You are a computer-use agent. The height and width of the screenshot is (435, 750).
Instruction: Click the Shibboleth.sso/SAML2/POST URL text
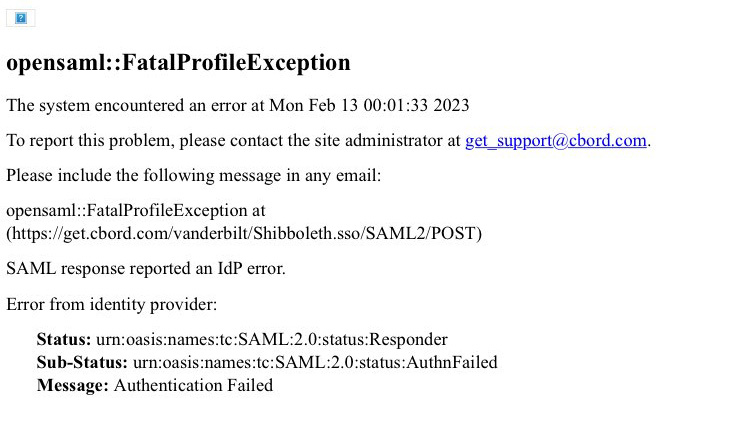(x=244, y=233)
